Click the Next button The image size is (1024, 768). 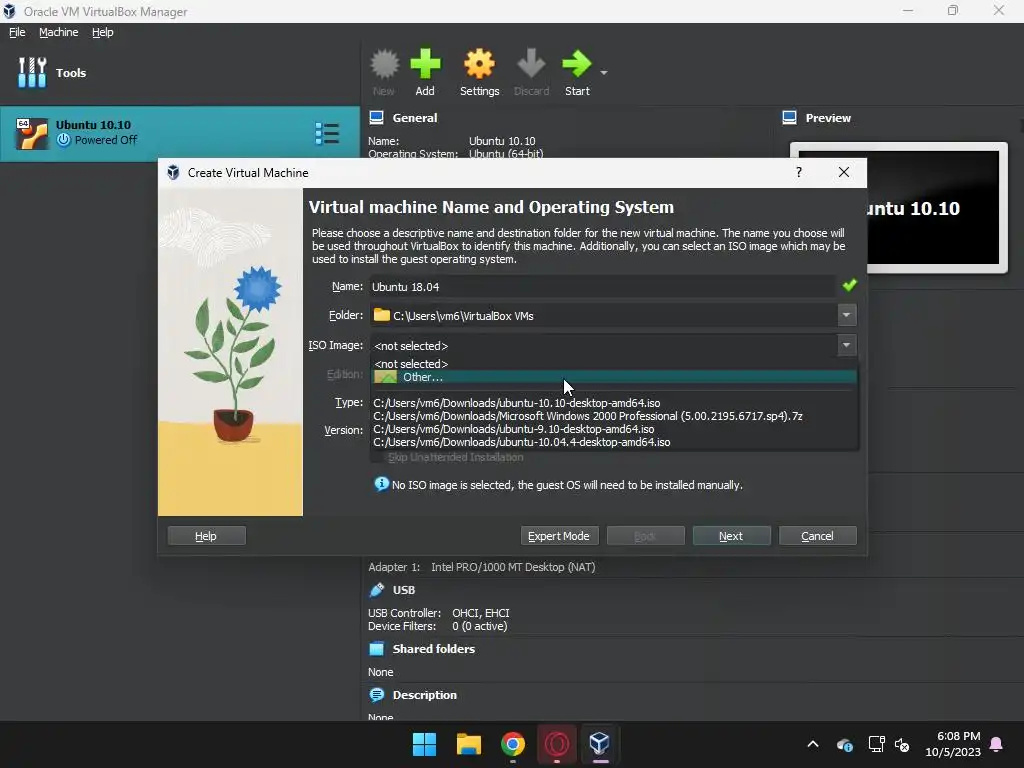pyautogui.click(x=731, y=536)
